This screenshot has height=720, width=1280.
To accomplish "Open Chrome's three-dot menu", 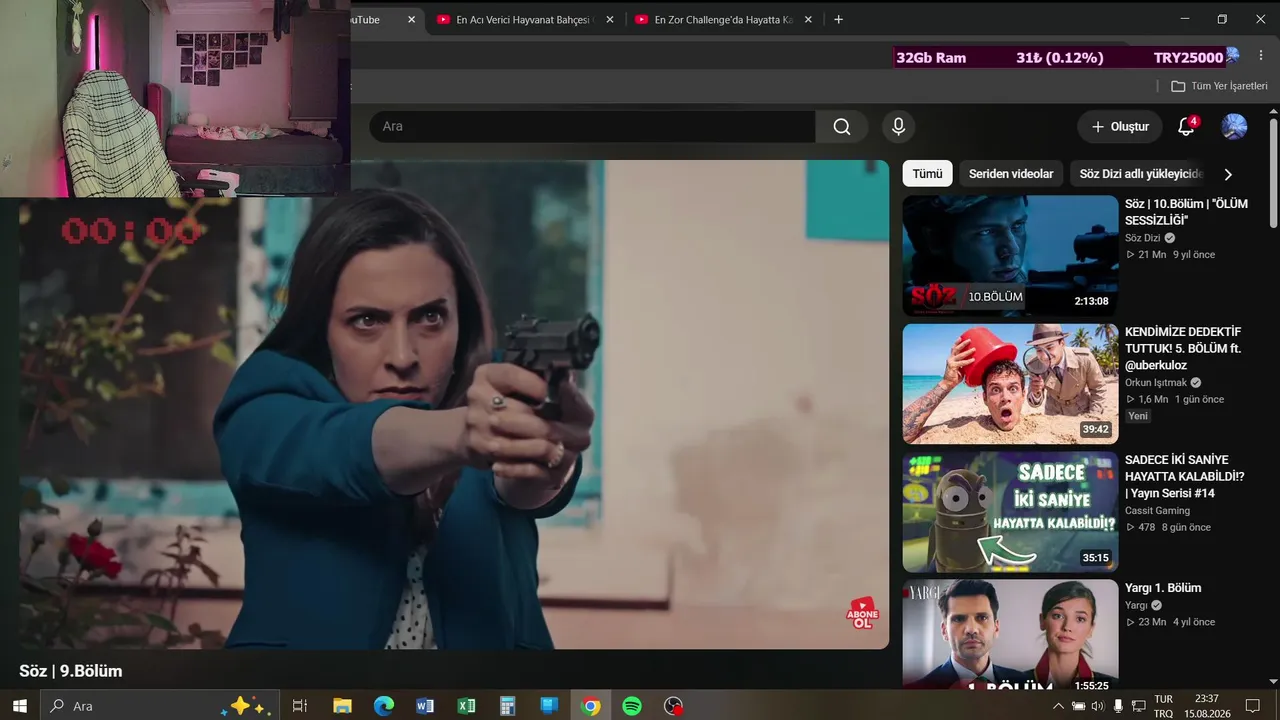I will (x=1261, y=56).
